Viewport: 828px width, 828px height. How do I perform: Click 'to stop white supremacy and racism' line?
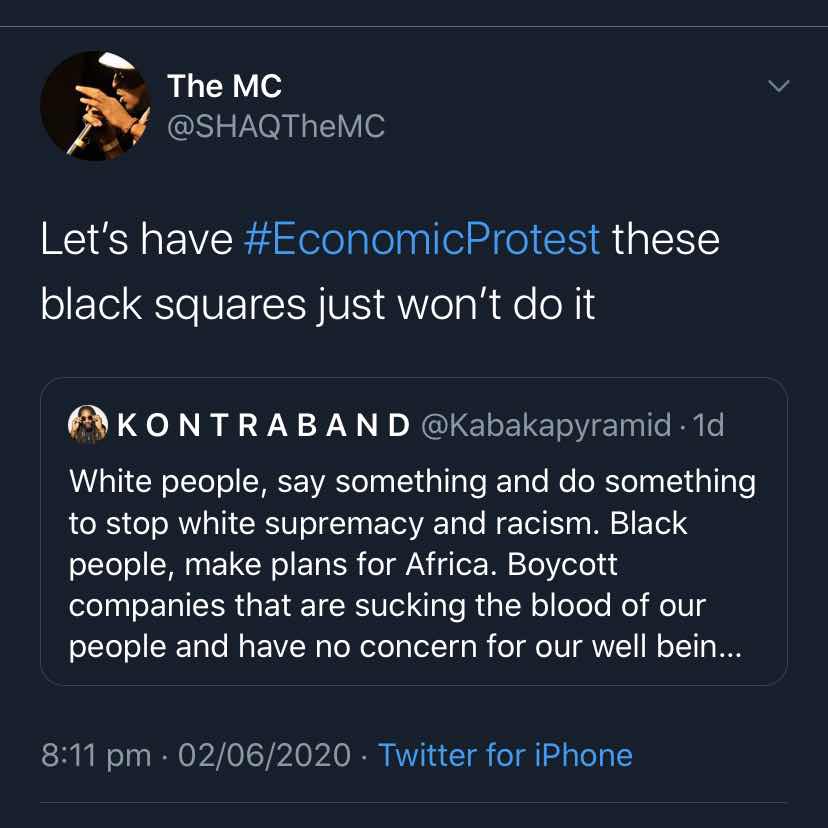pos(334,523)
